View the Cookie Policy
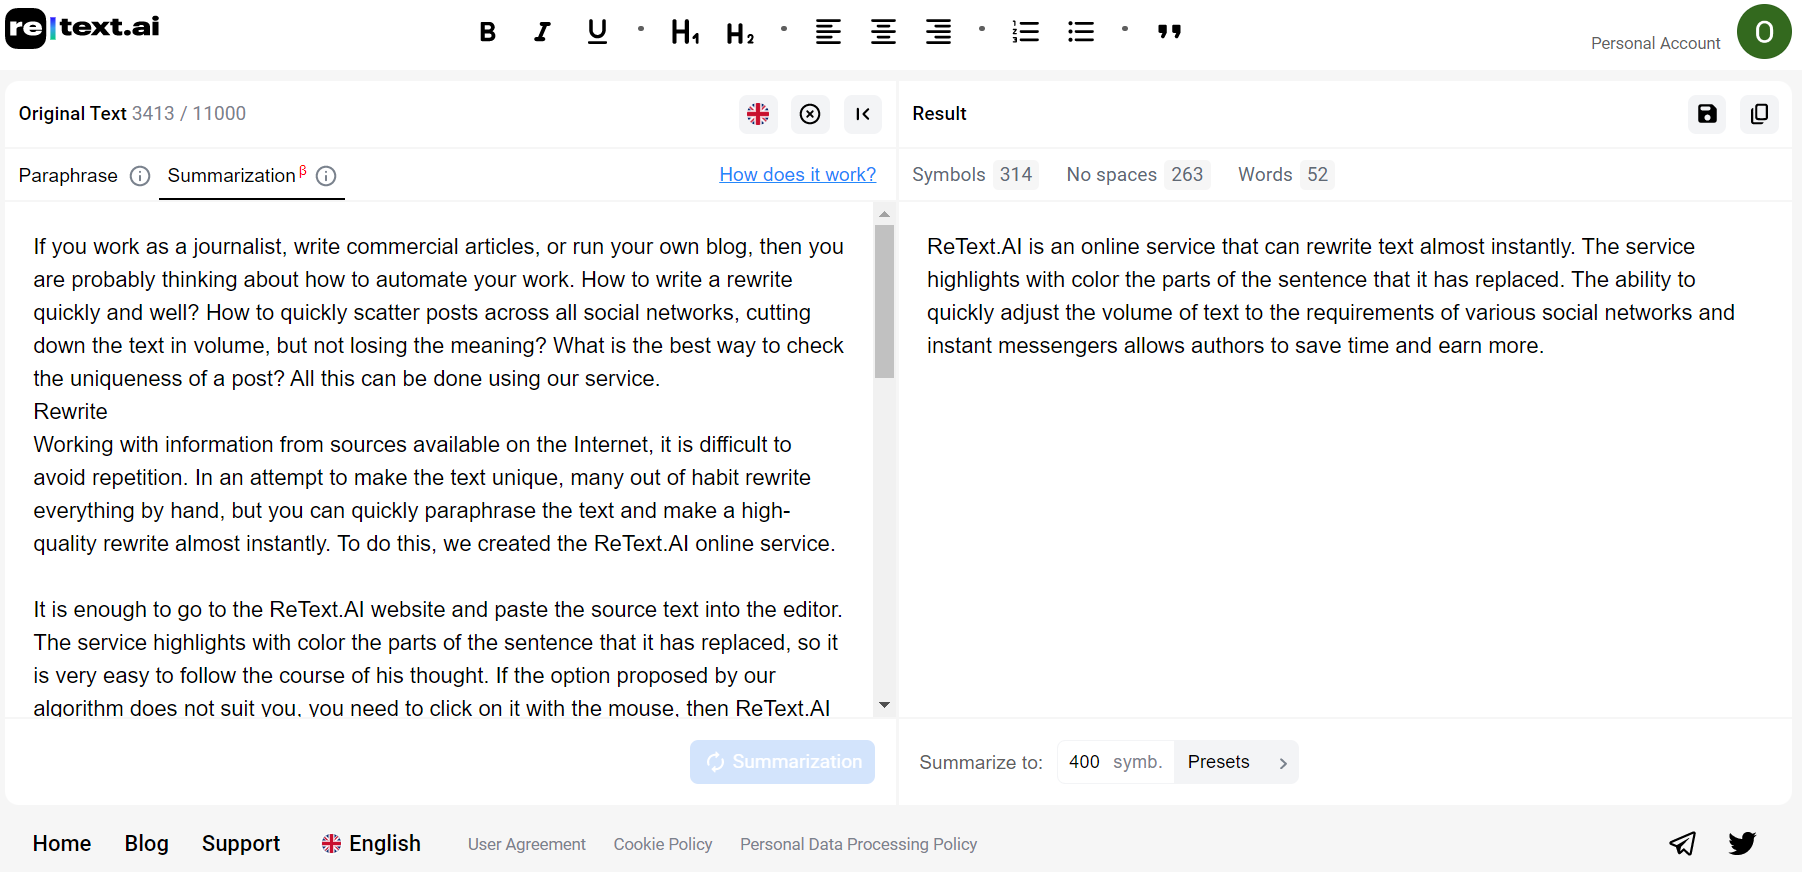1802x872 pixels. pos(663,844)
